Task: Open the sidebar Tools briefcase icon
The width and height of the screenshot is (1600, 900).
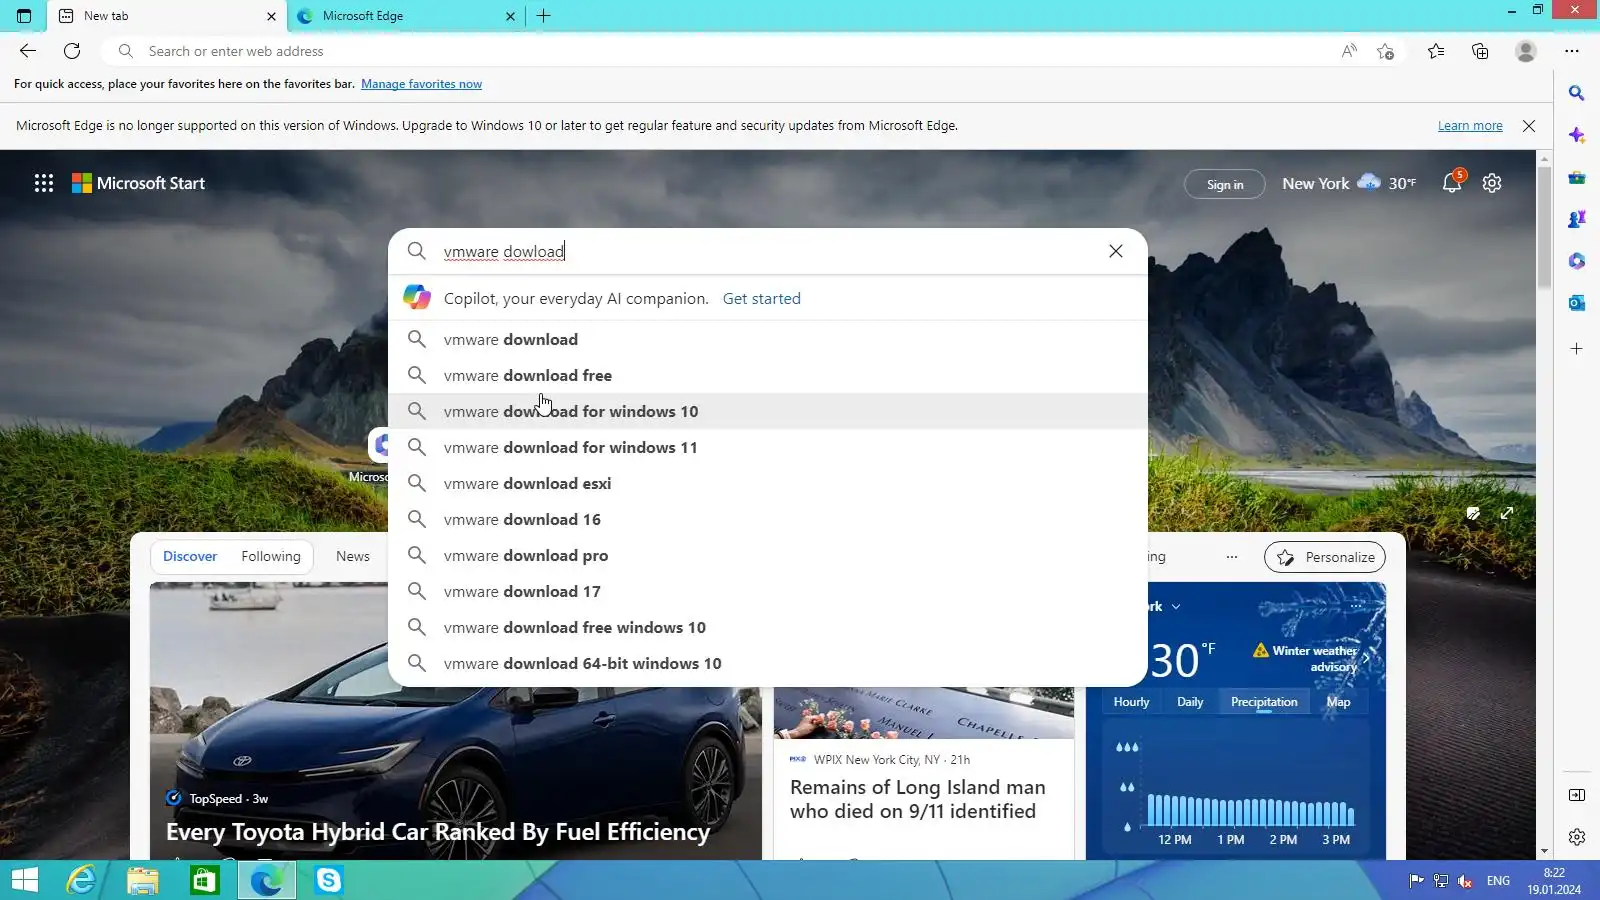Action: coord(1577,177)
